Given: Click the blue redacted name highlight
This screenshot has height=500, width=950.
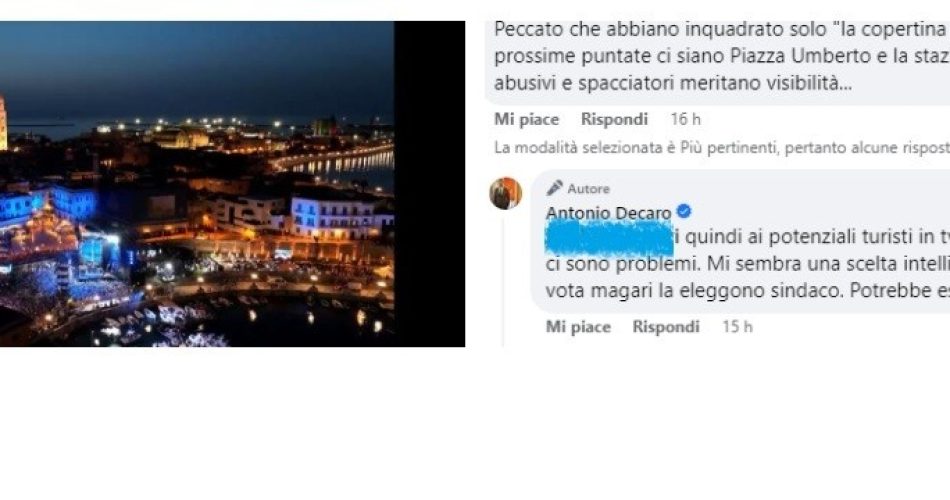Looking at the screenshot, I should [x=610, y=238].
